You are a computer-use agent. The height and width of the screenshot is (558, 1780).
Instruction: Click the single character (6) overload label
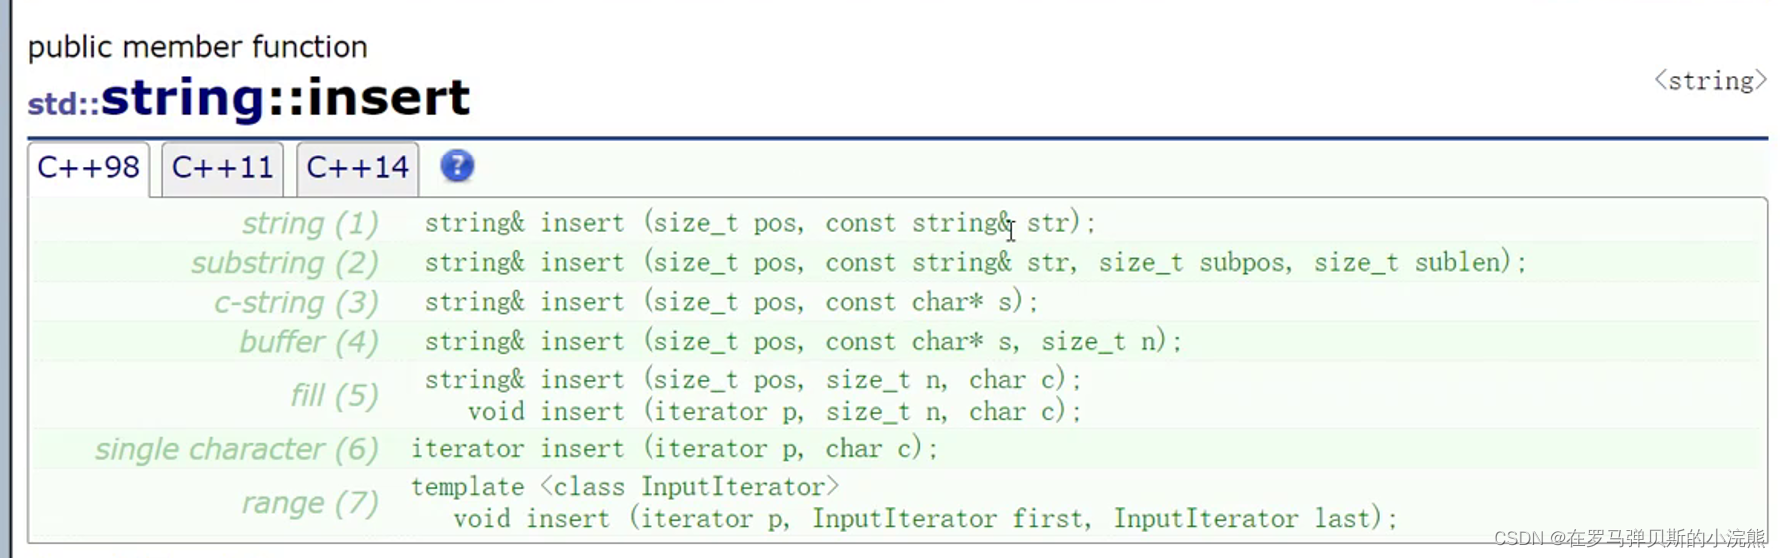[x=237, y=450]
